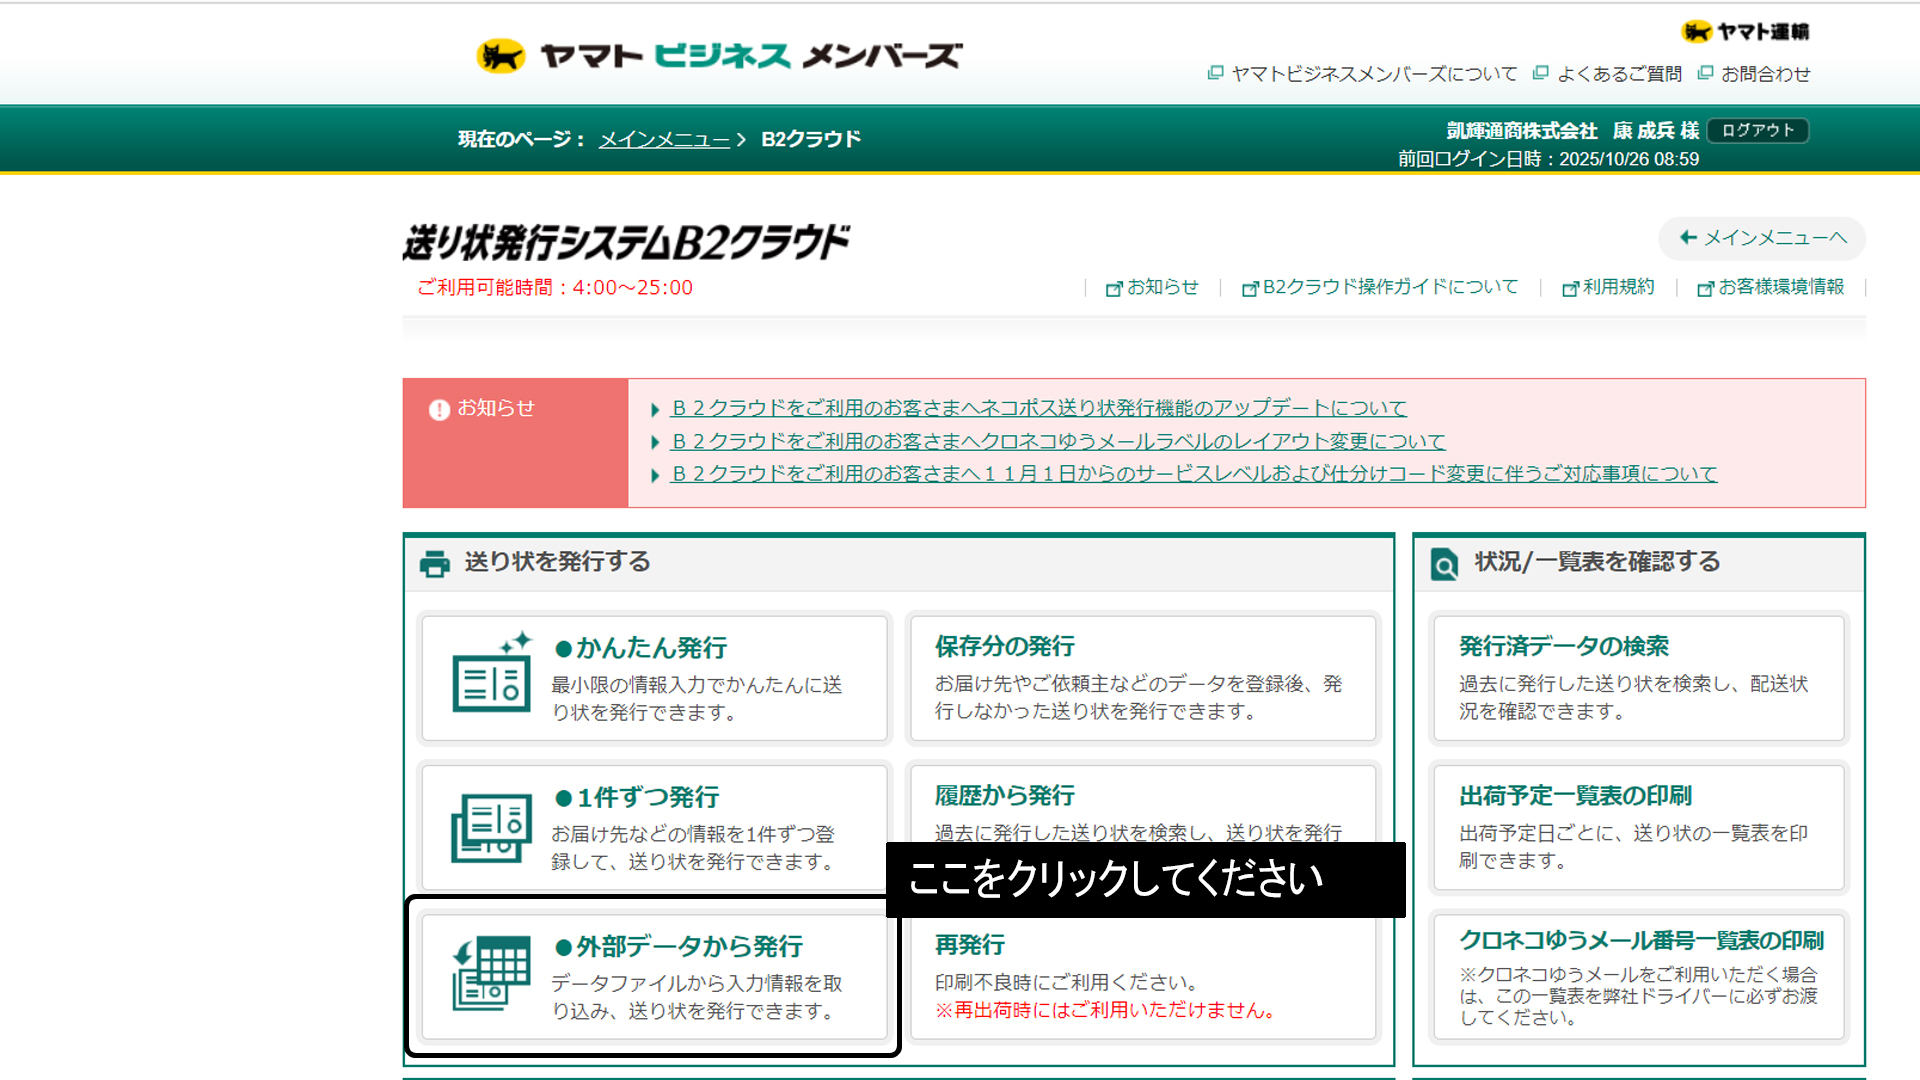Open 発行済データの検索 card
Screen dimensions: 1920x1080
click(1638, 679)
